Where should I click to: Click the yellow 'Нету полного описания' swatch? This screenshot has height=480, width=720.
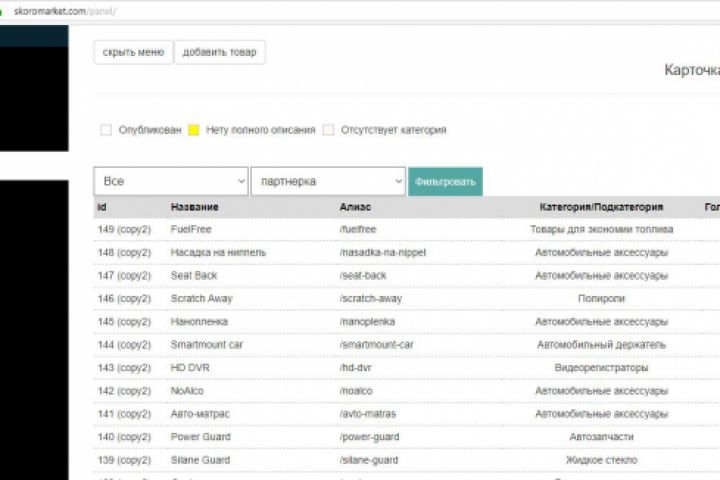[194, 130]
